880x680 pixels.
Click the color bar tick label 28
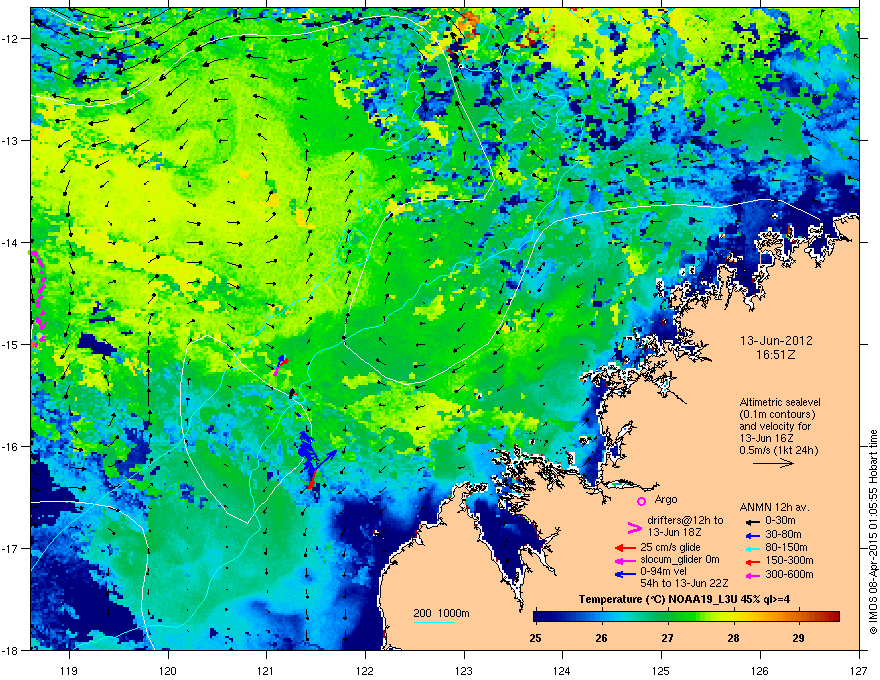733,638
